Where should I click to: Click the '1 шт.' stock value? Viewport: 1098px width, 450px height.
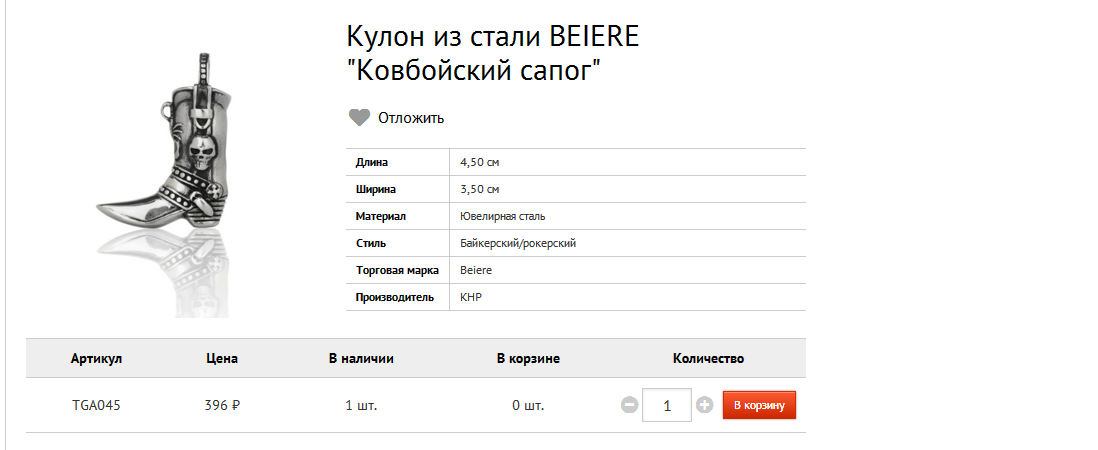(361, 405)
